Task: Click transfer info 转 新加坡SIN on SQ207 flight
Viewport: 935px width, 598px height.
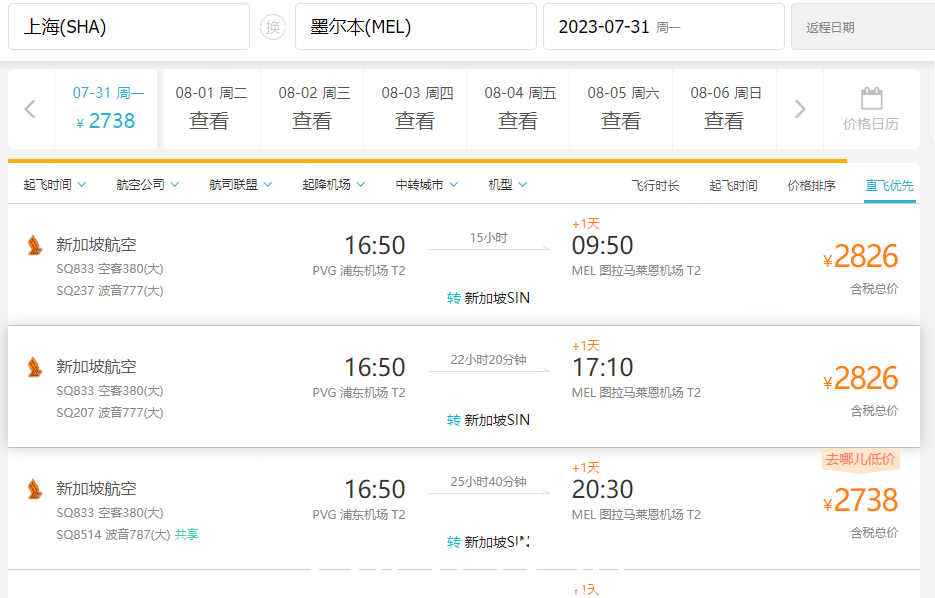Action: [x=488, y=420]
